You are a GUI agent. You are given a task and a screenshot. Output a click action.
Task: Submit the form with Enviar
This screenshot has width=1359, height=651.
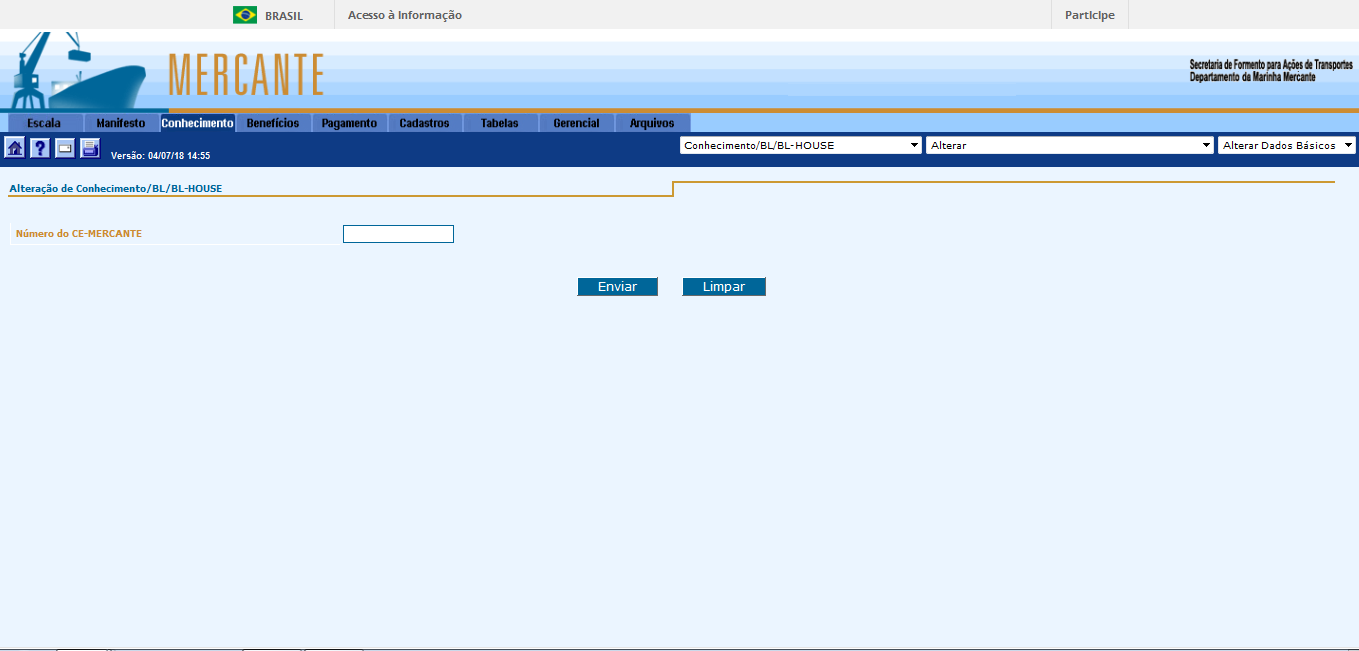pos(617,287)
